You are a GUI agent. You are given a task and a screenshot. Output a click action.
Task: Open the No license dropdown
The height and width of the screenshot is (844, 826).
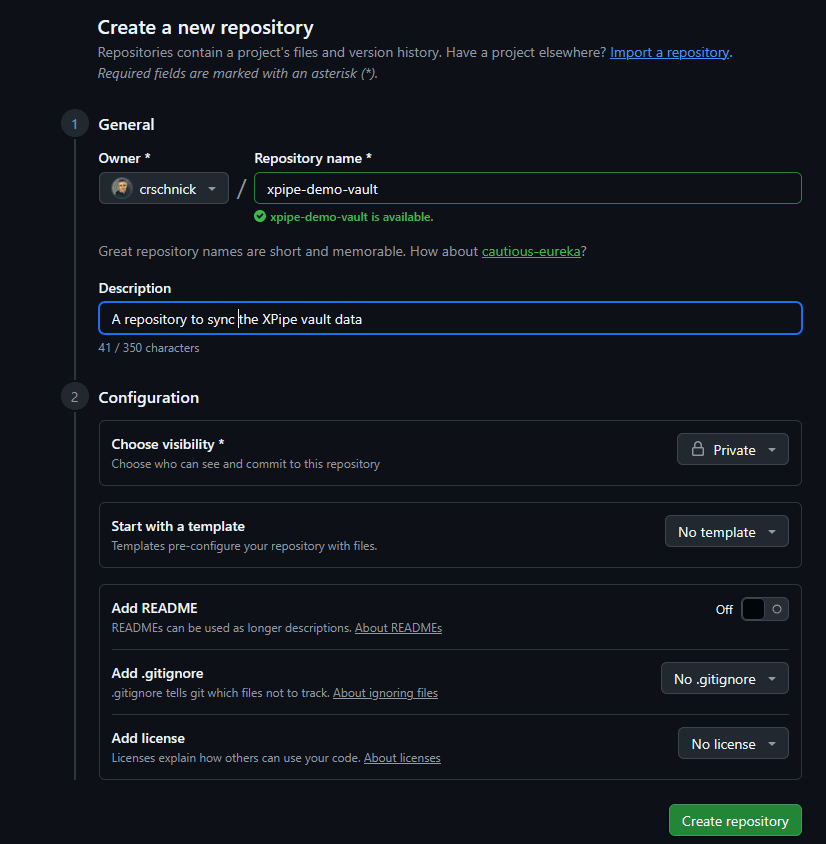click(732, 744)
